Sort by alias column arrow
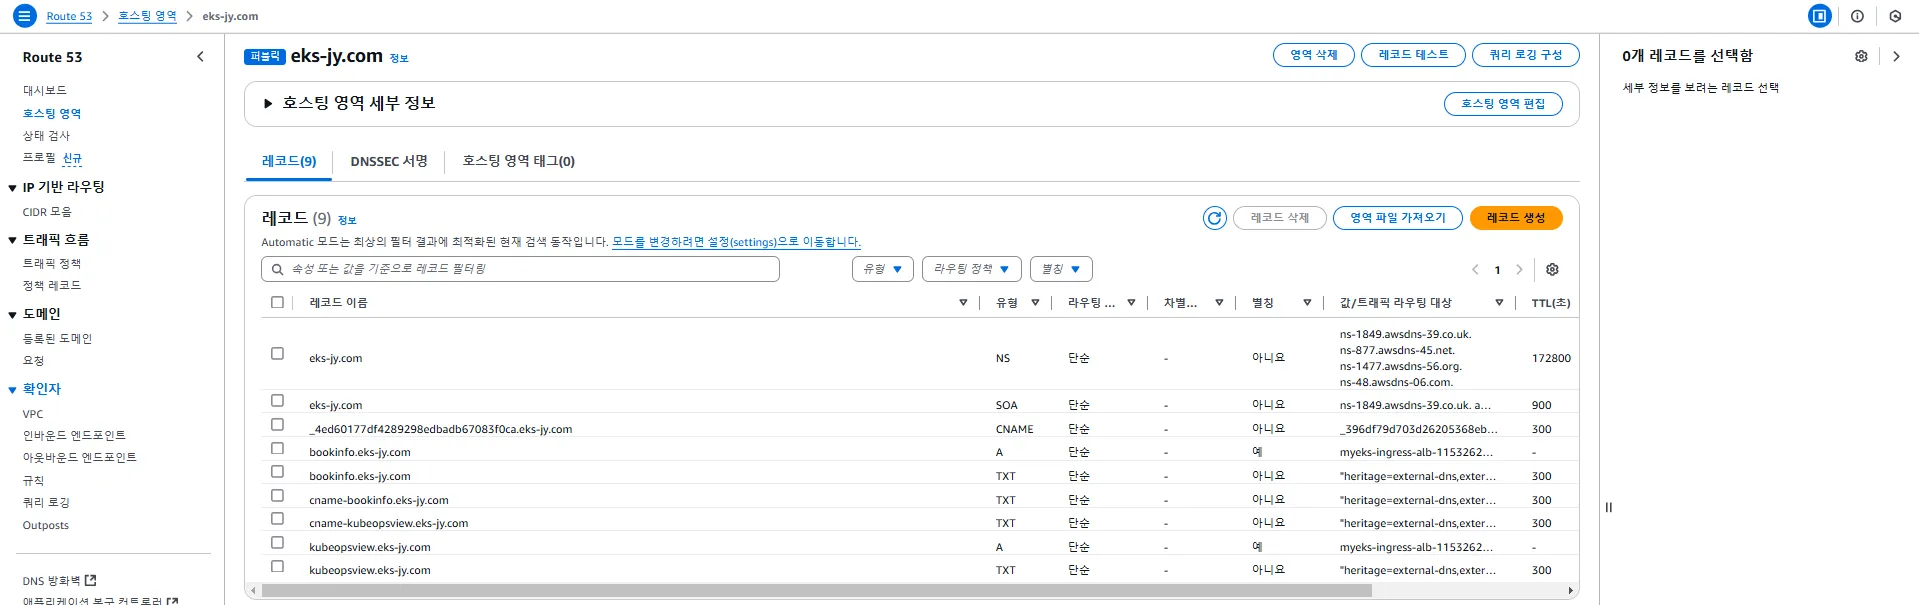This screenshot has height=605, width=1919. (1307, 303)
